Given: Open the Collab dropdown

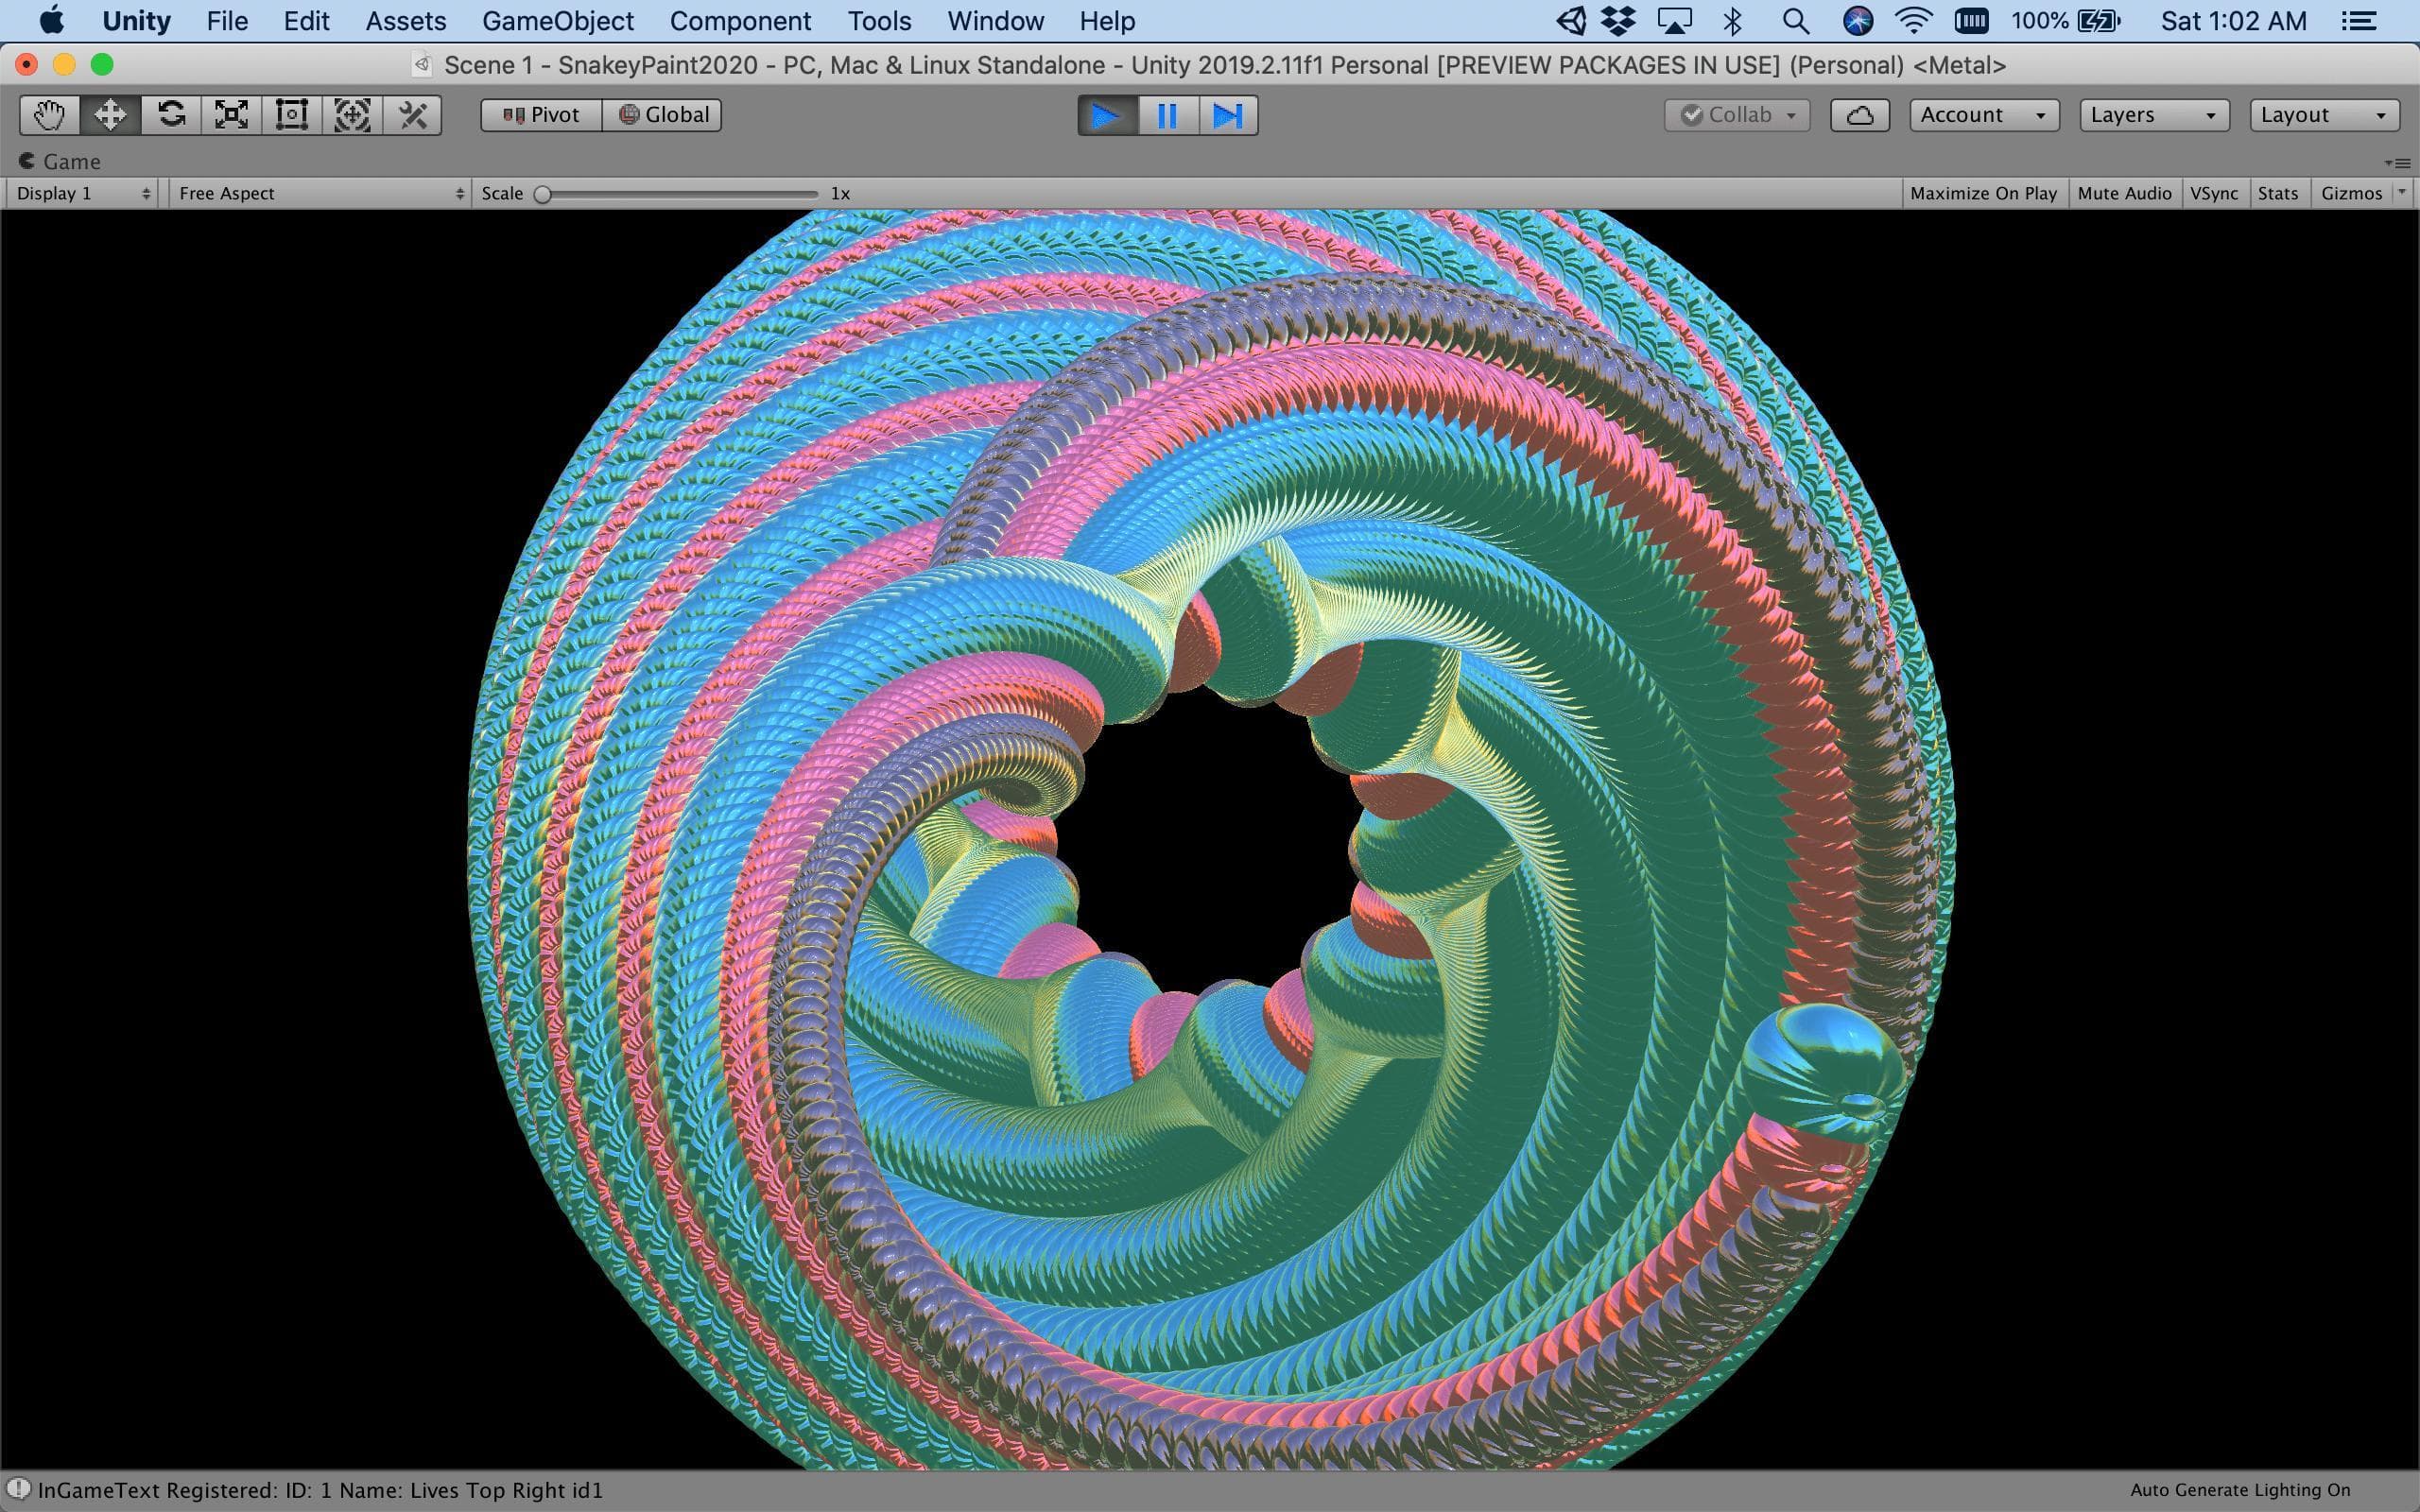Looking at the screenshot, I should coord(1737,115).
